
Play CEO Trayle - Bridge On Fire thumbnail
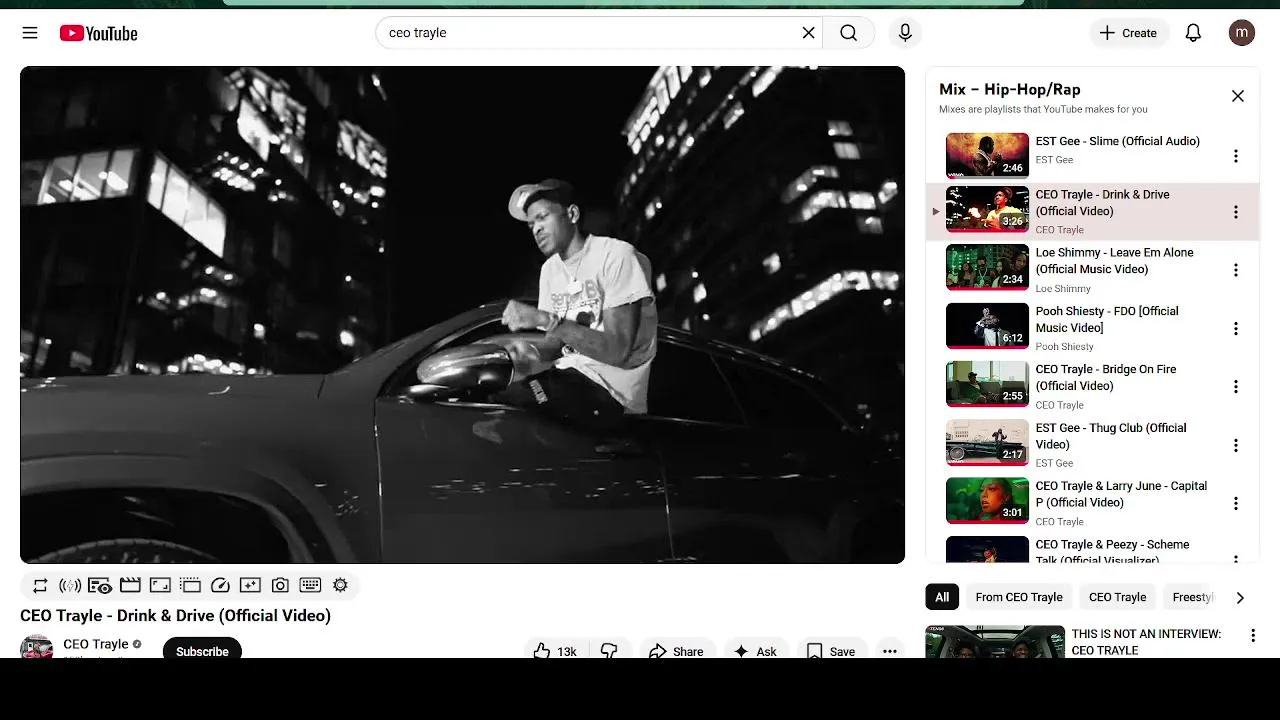coord(987,384)
